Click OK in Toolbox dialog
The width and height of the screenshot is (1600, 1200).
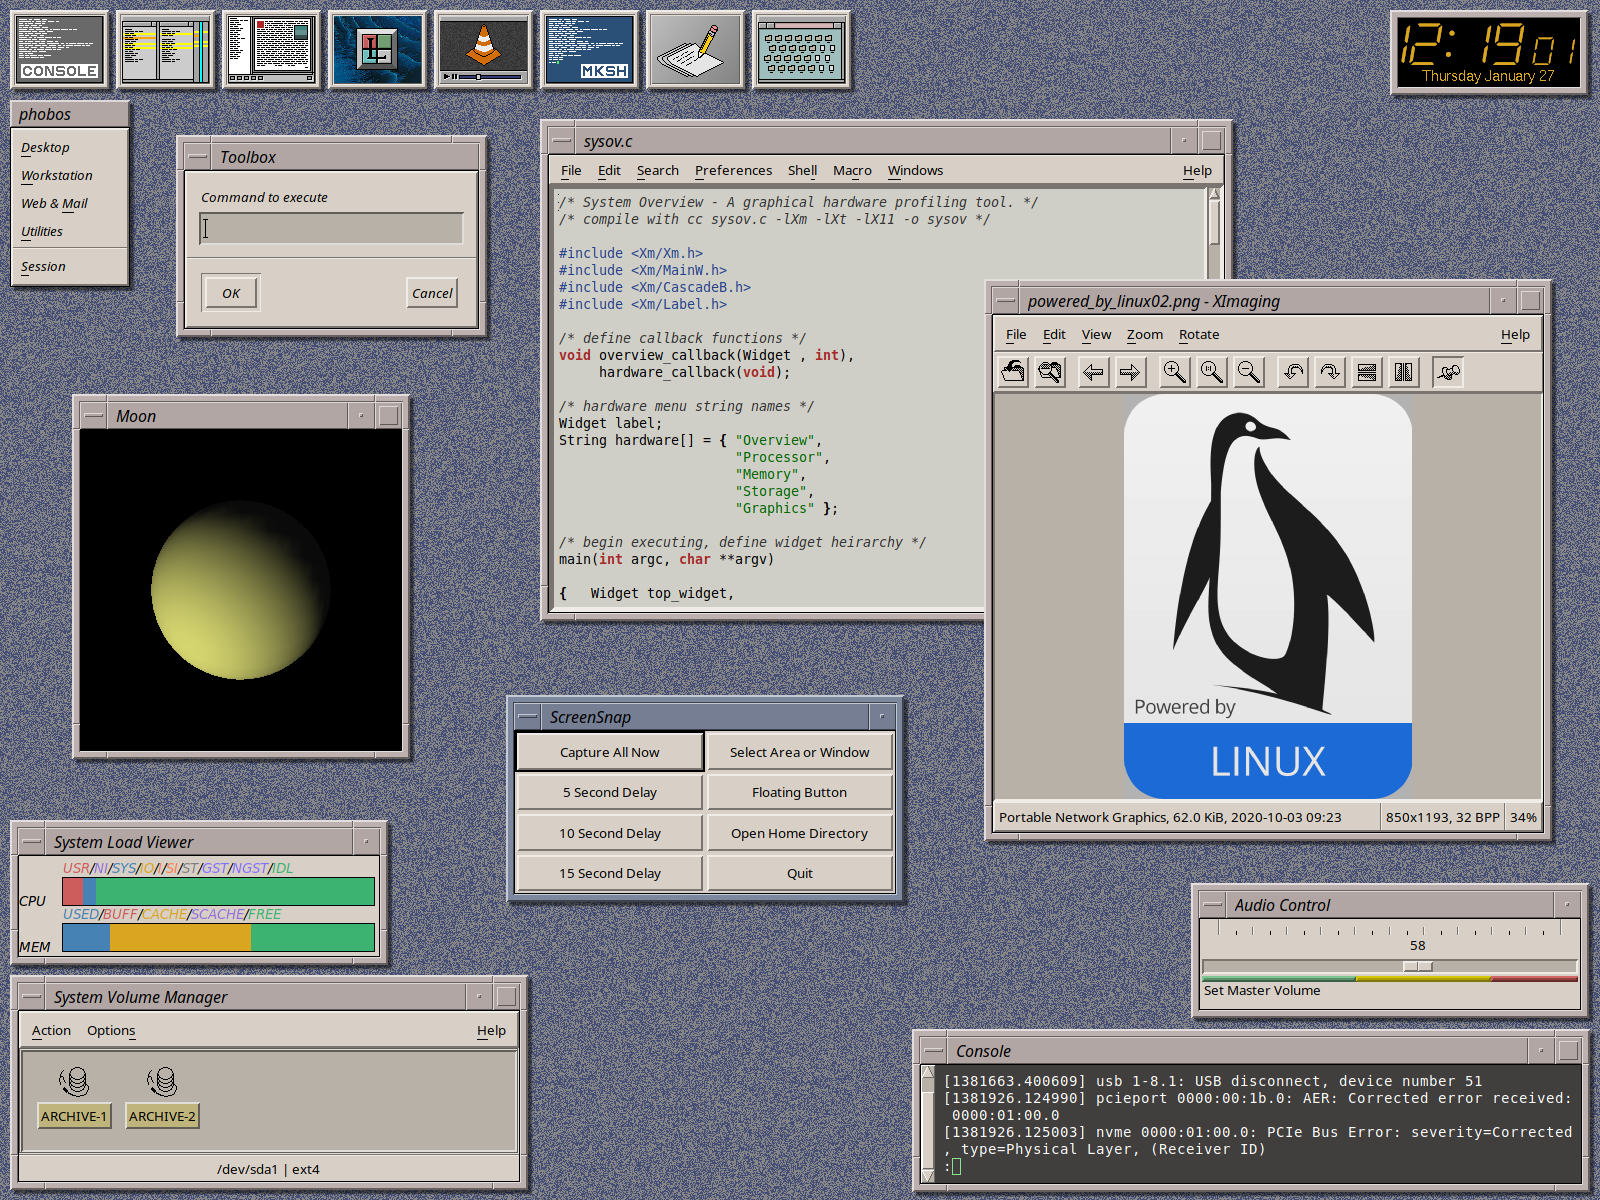tap(231, 293)
